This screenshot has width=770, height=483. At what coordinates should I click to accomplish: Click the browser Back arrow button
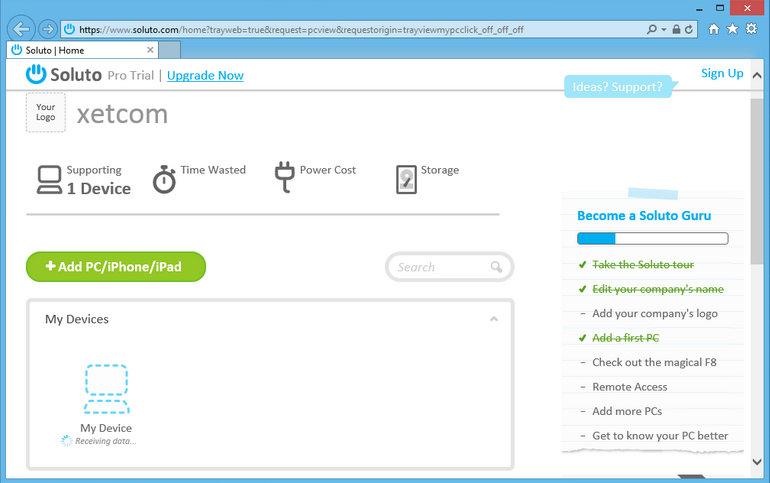tap(21, 29)
